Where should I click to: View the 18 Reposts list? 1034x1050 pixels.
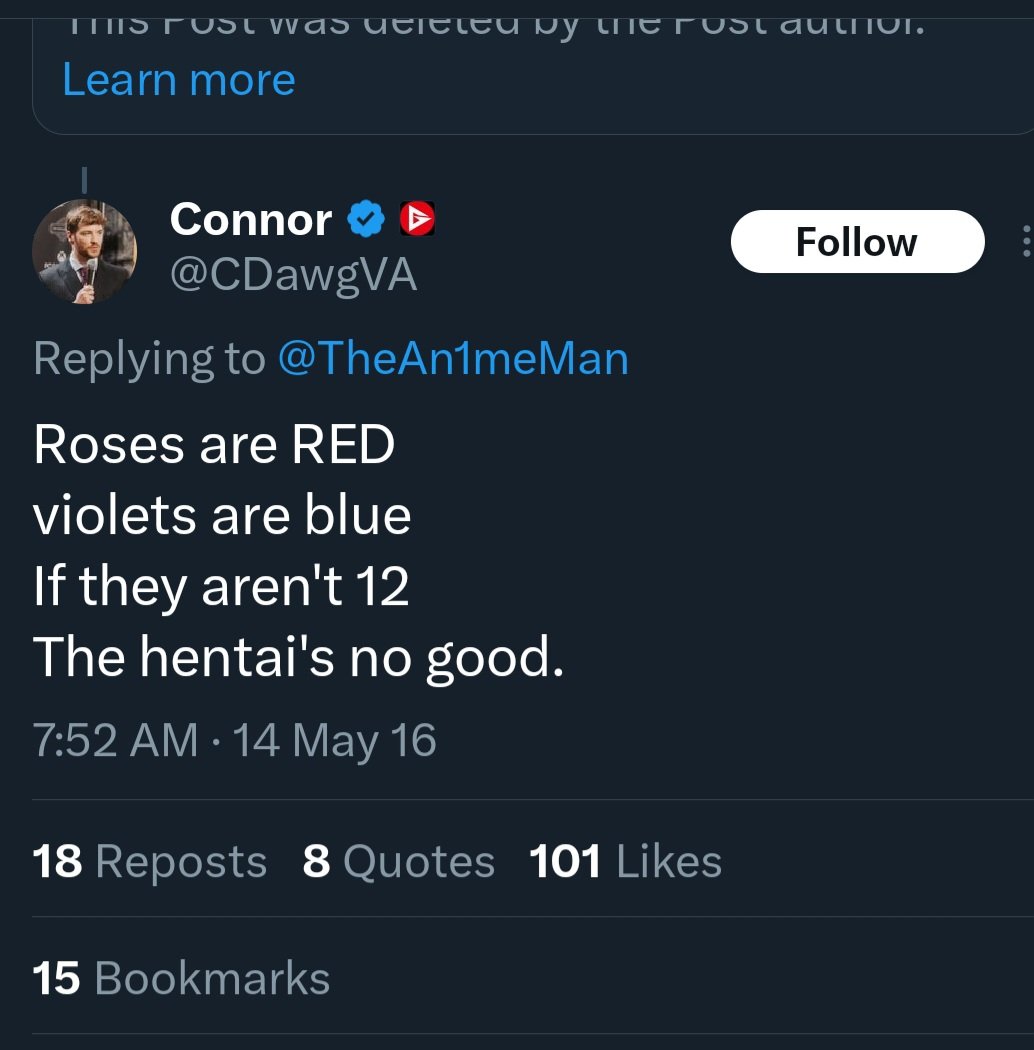pos(150,861)
